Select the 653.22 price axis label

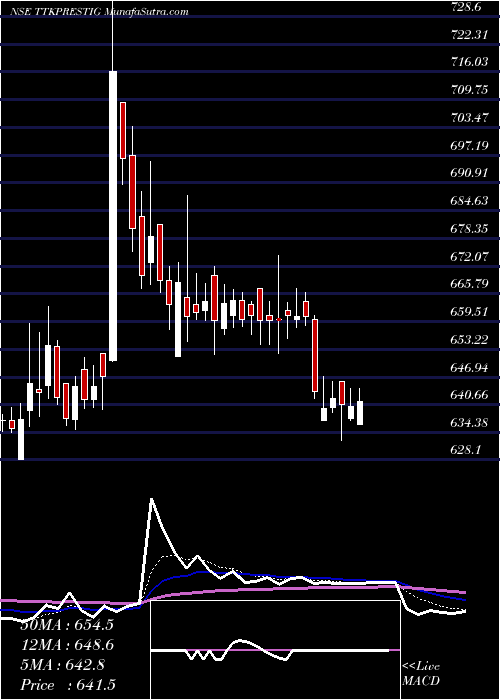coord(470,340)
